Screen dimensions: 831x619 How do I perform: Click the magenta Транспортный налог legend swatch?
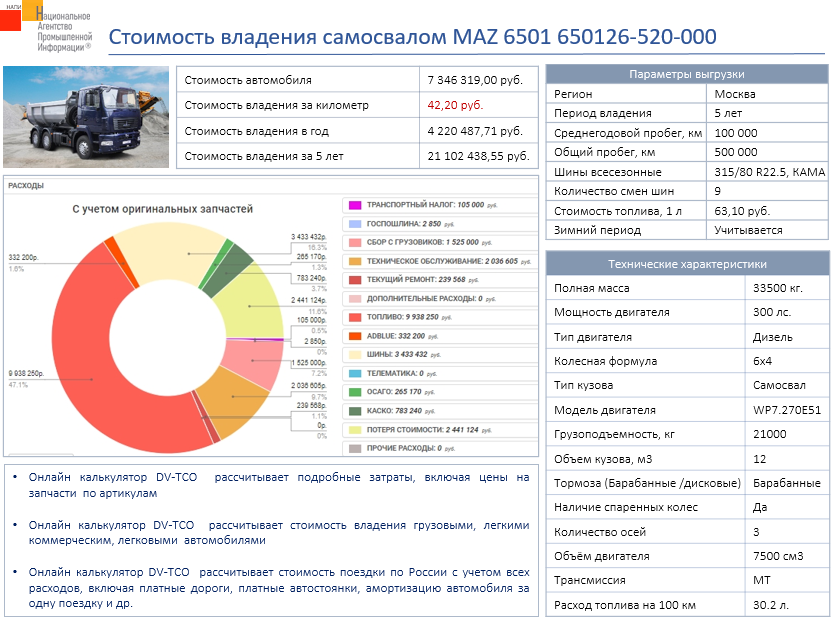tap(354, 205)
